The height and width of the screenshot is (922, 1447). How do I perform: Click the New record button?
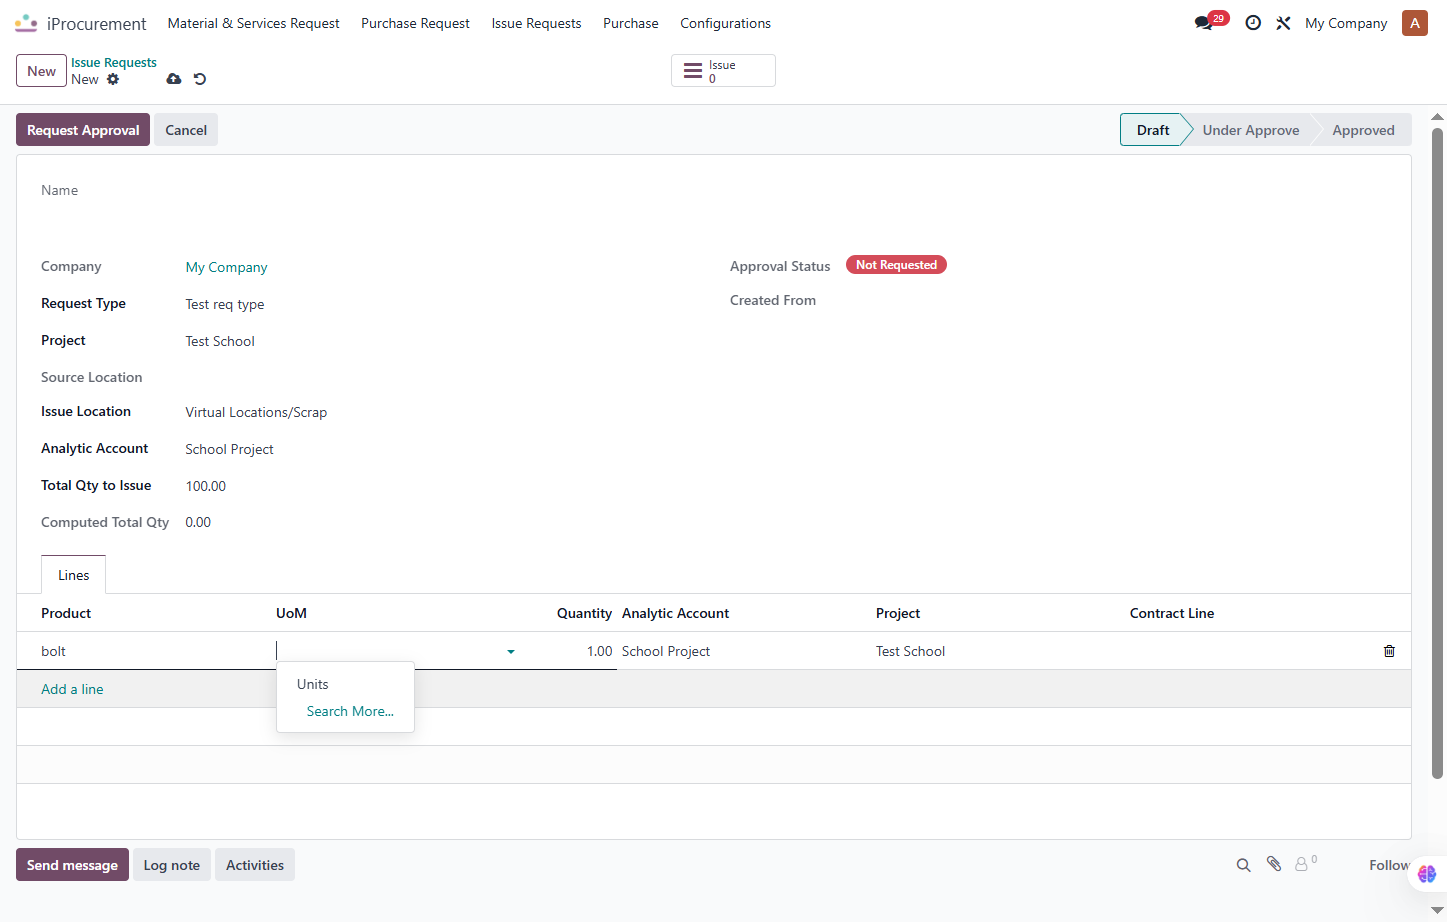pos(42,71)
